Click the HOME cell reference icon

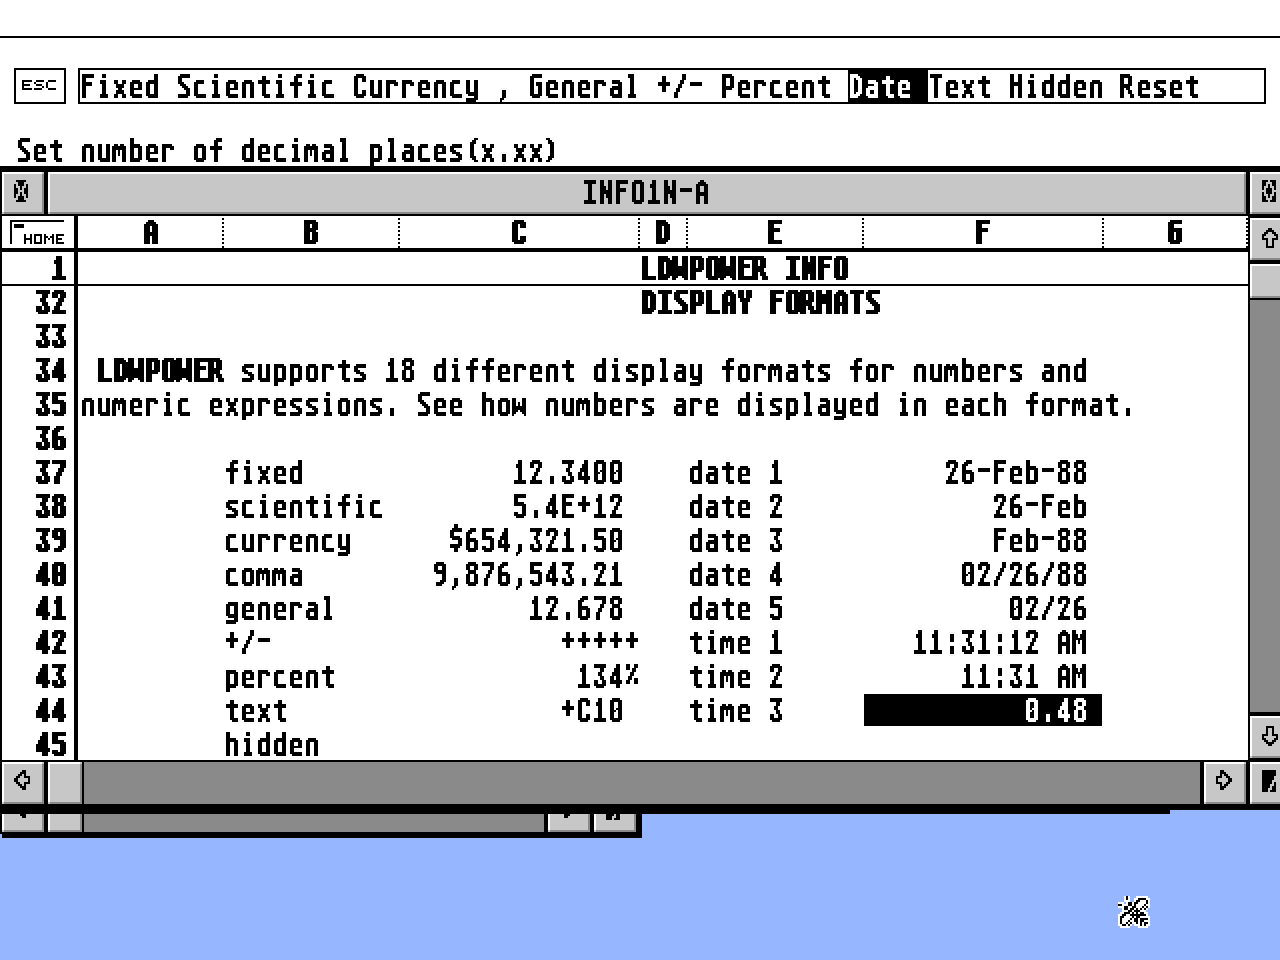(40, 232)
